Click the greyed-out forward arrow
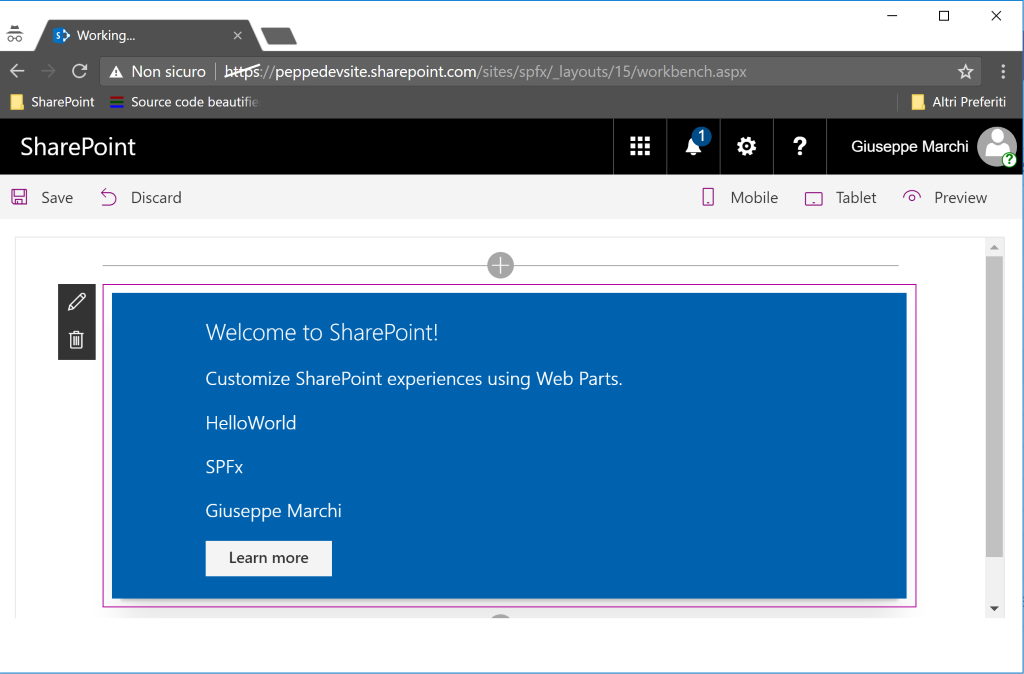This screenshot has width=1024, height=674. [48, 71]
